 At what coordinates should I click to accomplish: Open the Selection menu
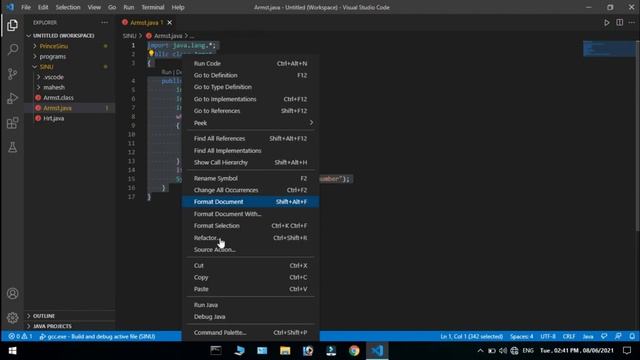[68, 7]
